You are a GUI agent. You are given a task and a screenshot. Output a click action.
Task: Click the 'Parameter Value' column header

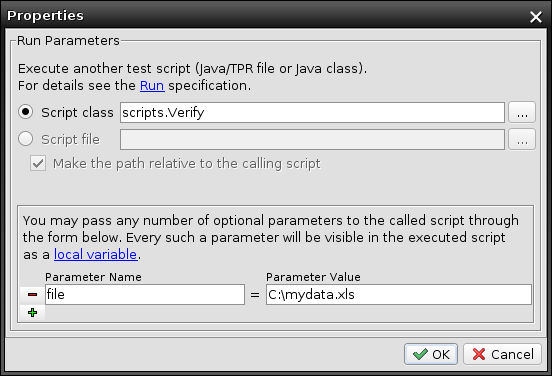coord(313,277)
